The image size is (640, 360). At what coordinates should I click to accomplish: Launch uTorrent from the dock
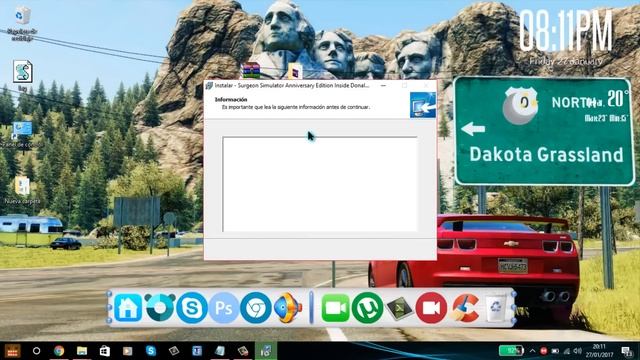[x=367, y=308]
